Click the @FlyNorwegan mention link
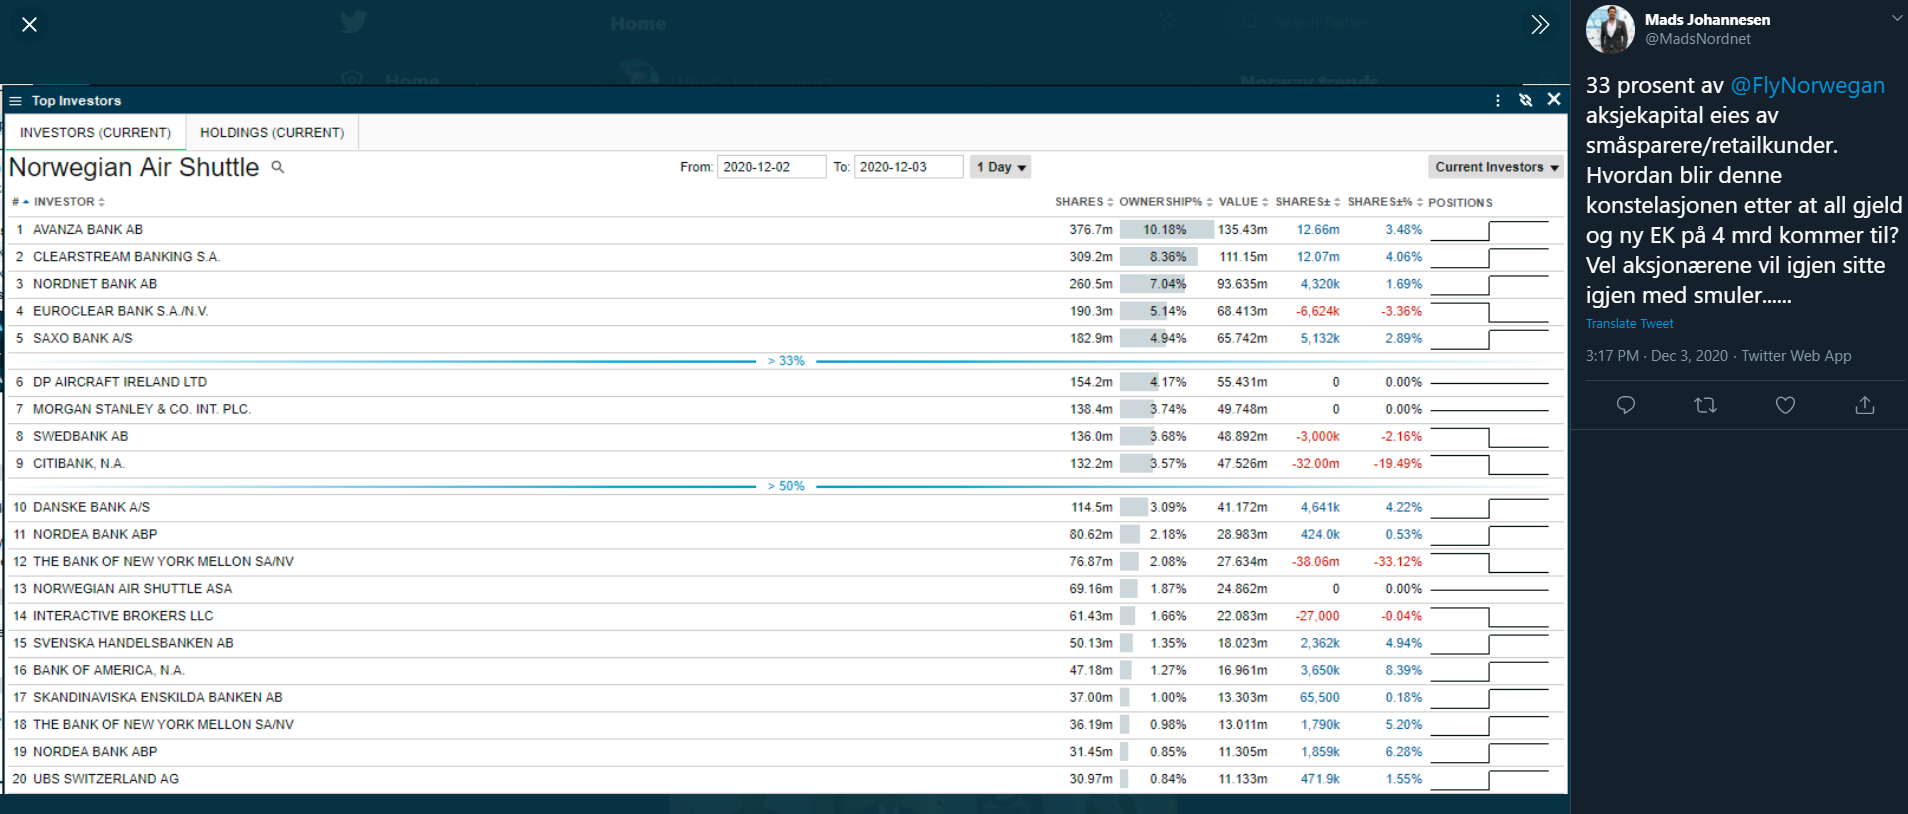Screen dimensions: 1908x814 pyautogui.click(x=1807, y=86)
